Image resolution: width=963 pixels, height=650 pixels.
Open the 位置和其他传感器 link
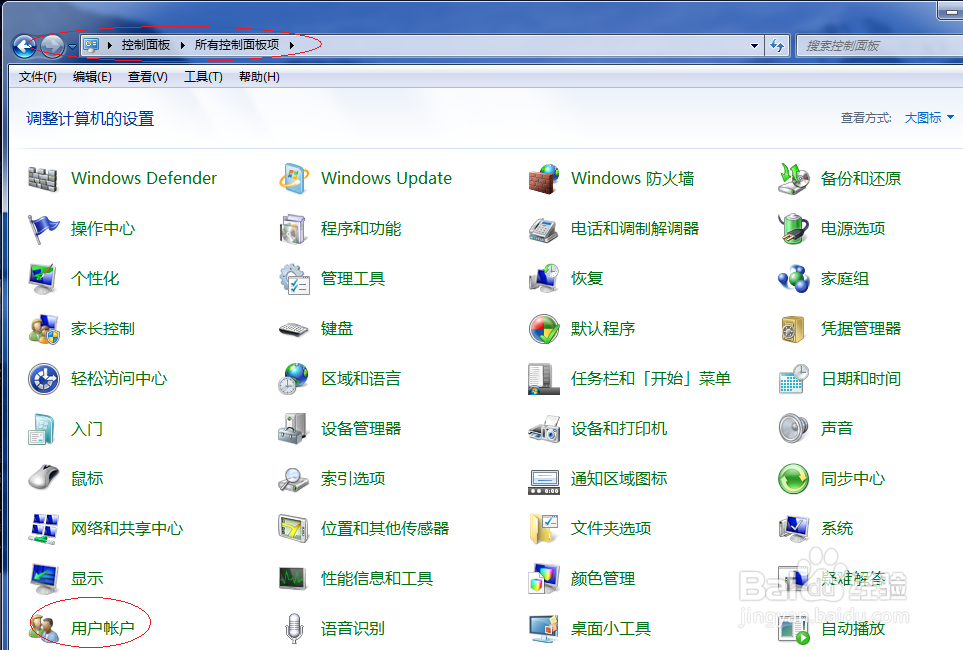pos(385,529)
